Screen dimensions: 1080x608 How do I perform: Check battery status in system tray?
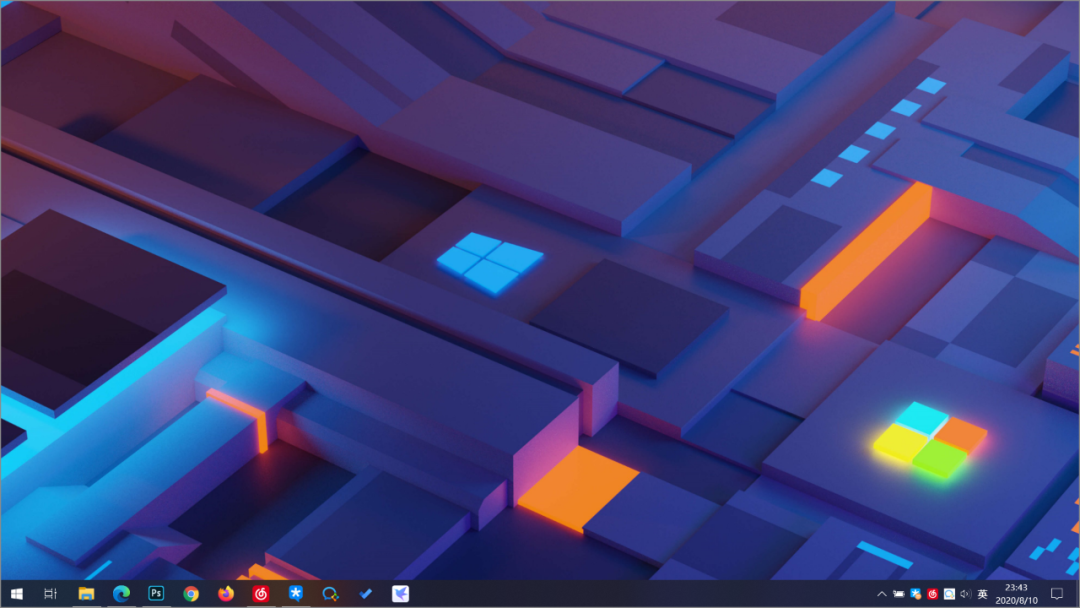pos(899,594)
